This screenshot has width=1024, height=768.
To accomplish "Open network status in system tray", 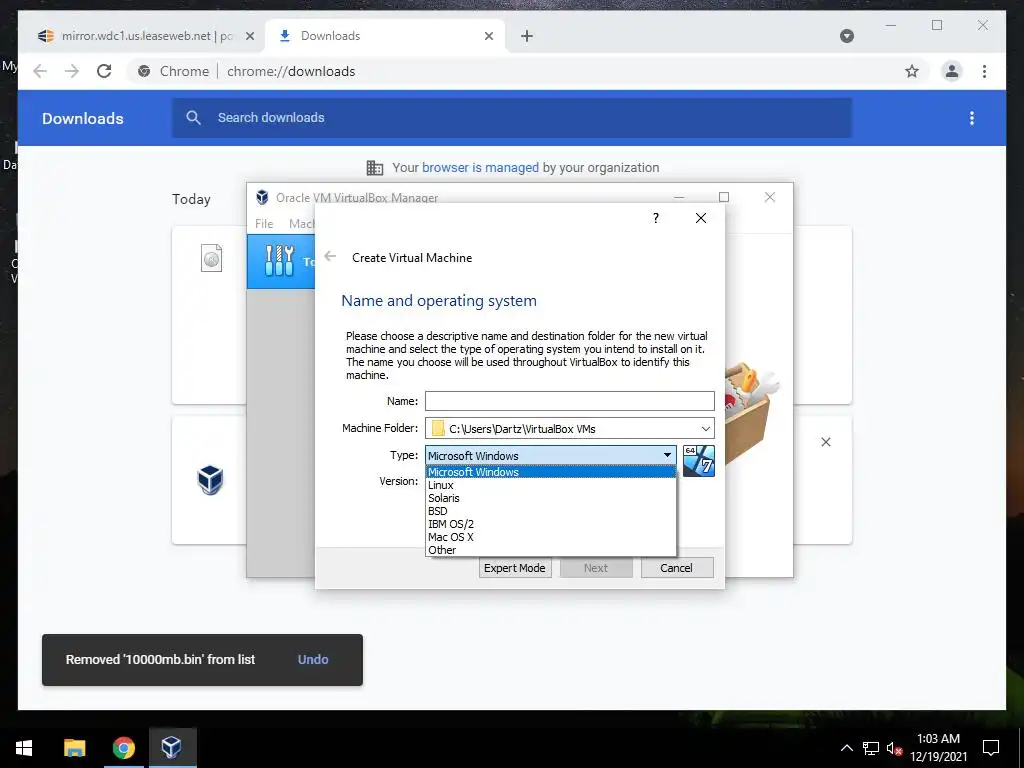I will 871,748.
